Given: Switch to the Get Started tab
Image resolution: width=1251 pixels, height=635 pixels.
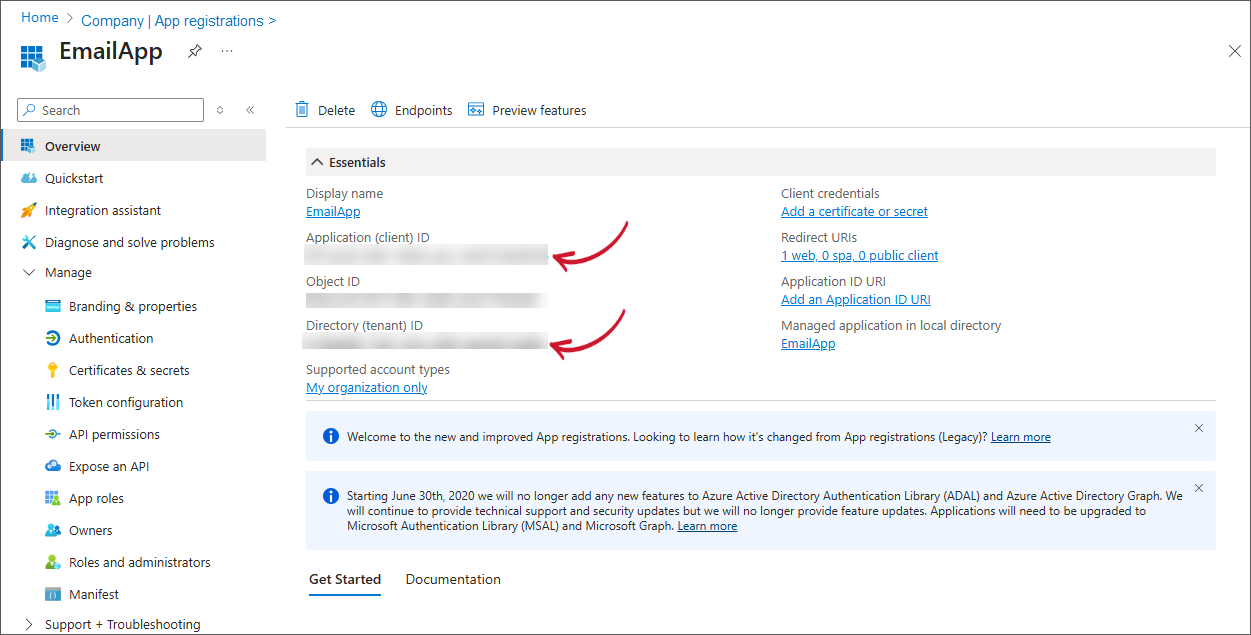Looking at the screenshot, I should click(345, 580).
